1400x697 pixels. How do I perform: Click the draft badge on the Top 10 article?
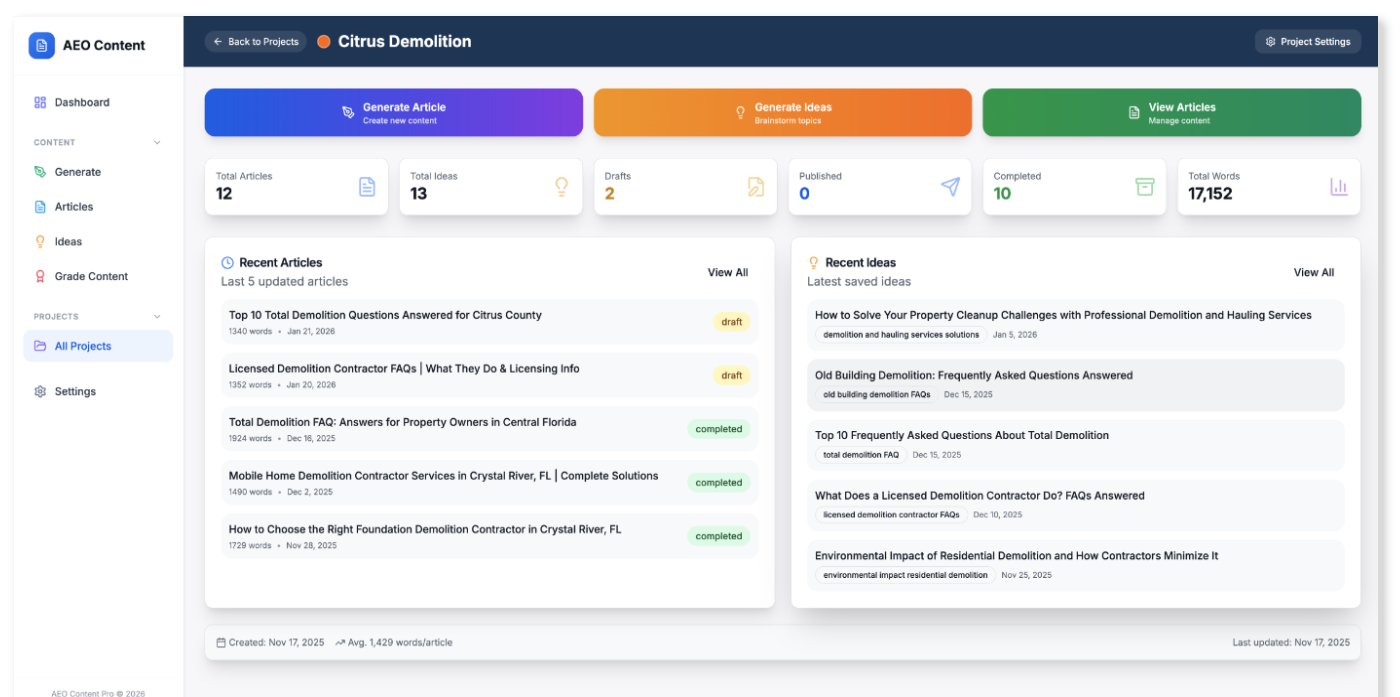pyautogui.click(x=731, y=321)
